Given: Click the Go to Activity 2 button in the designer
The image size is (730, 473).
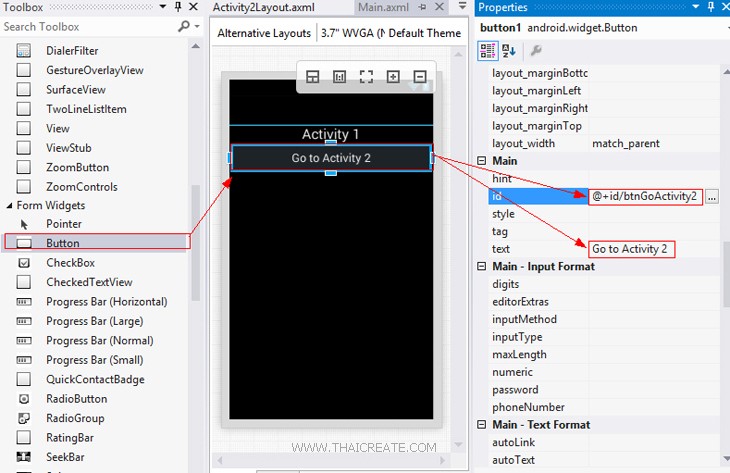Looking at the screenshot, I should tap(331, 158).
